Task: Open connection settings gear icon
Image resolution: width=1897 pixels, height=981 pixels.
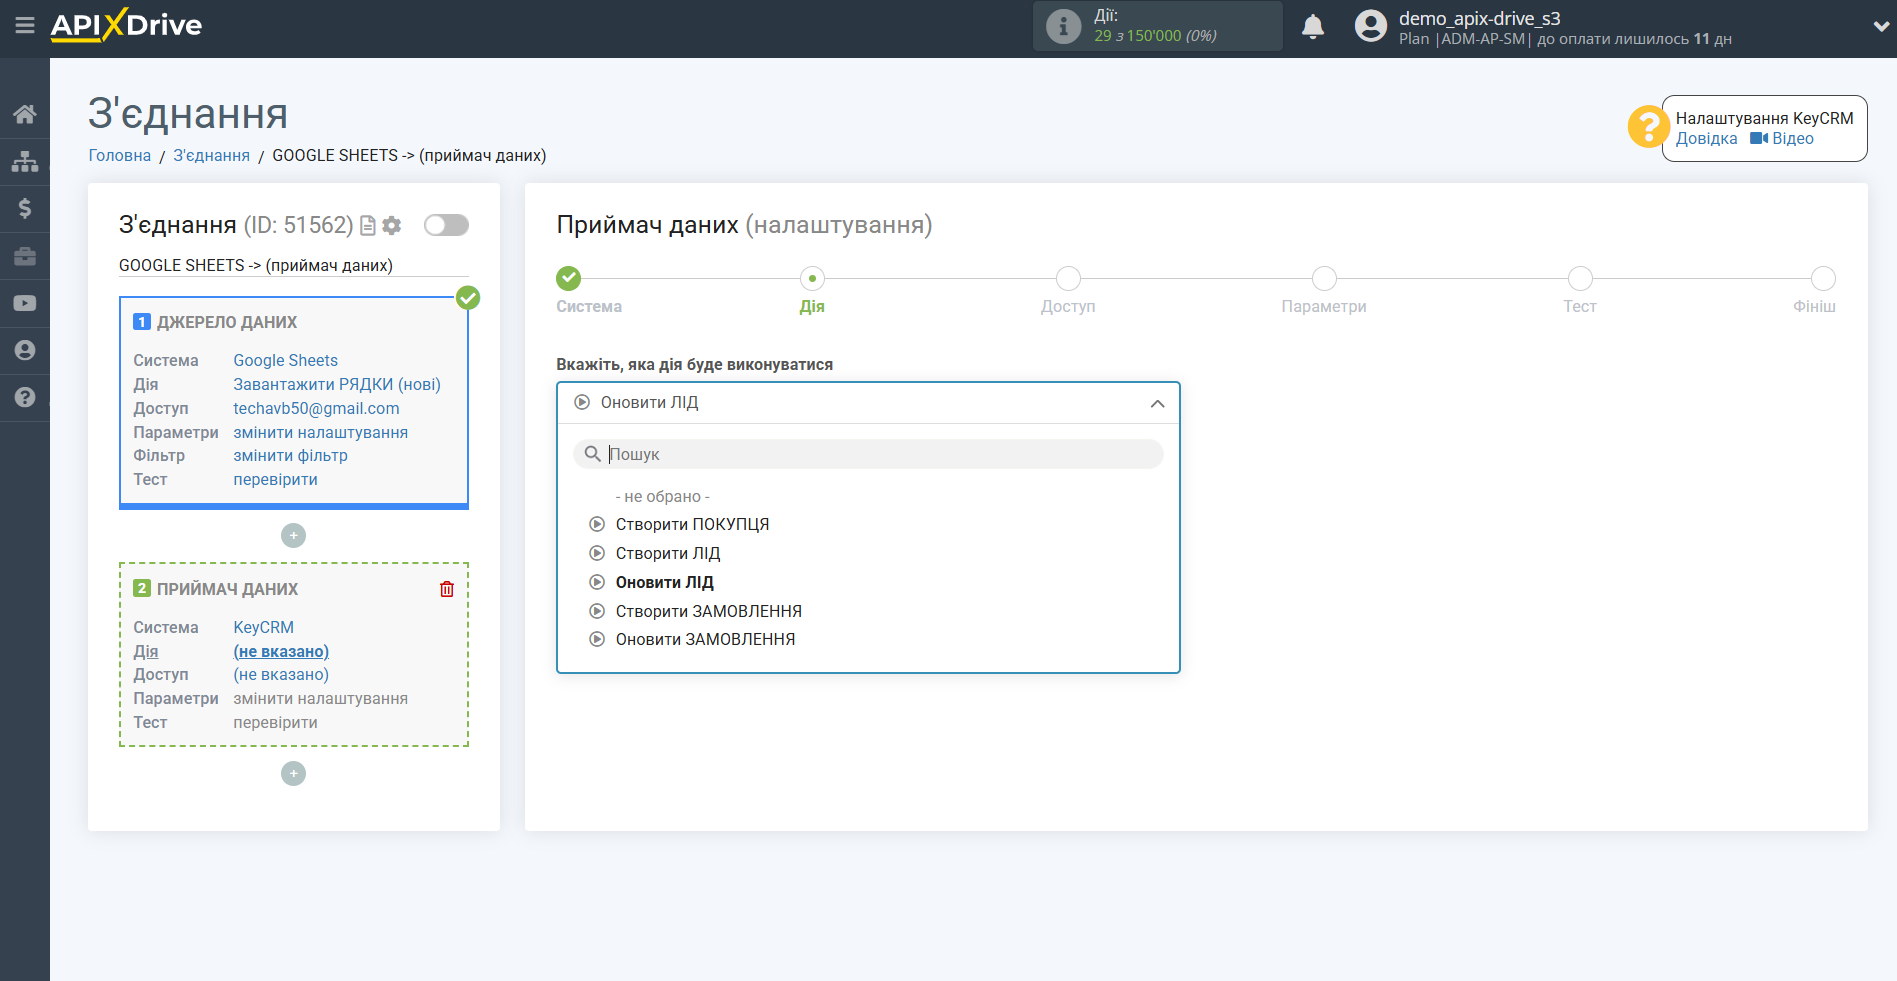Action: click(392, 226)
